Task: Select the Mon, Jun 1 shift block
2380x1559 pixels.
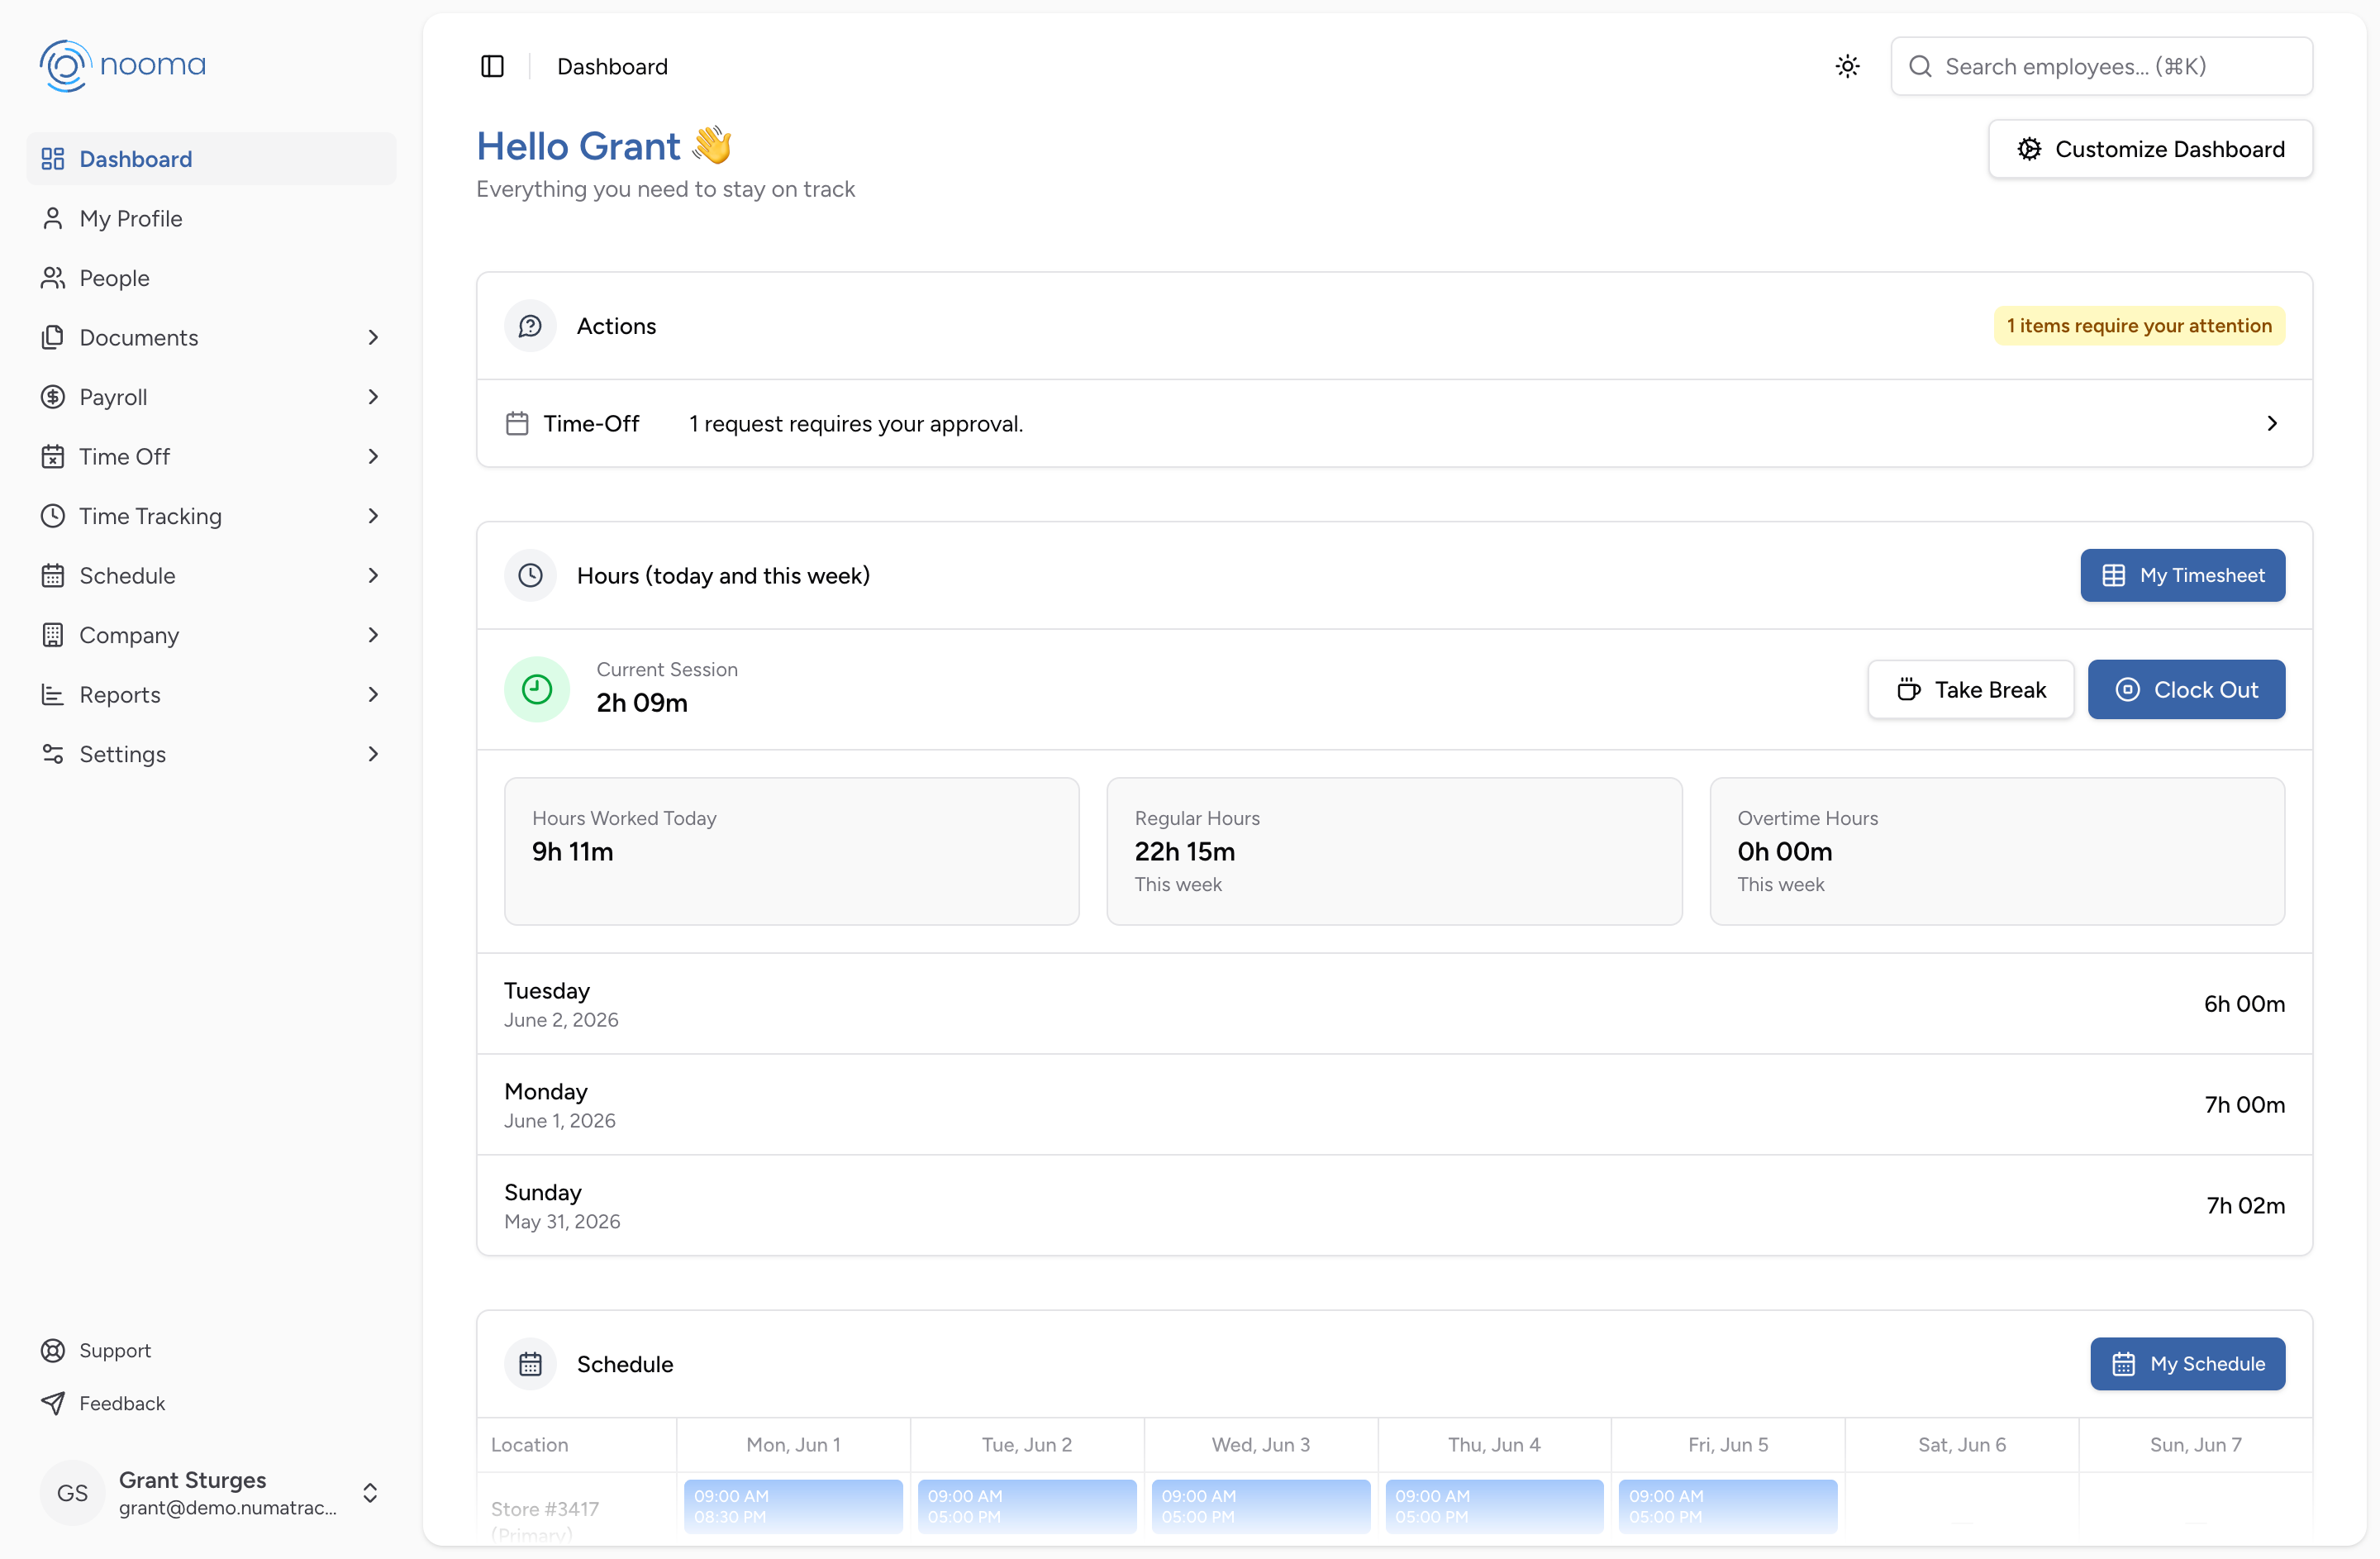Action: (793, 1506)
